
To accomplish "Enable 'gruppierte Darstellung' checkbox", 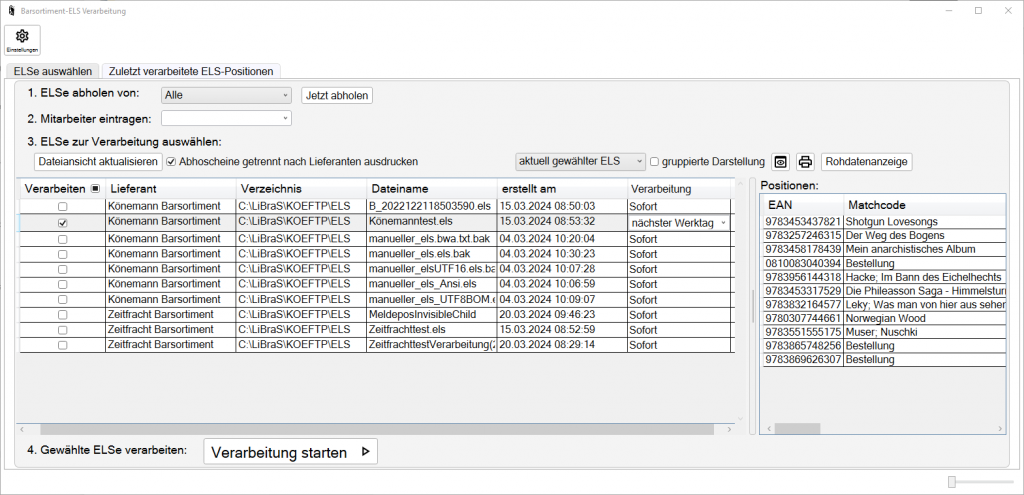I will 655,162.
